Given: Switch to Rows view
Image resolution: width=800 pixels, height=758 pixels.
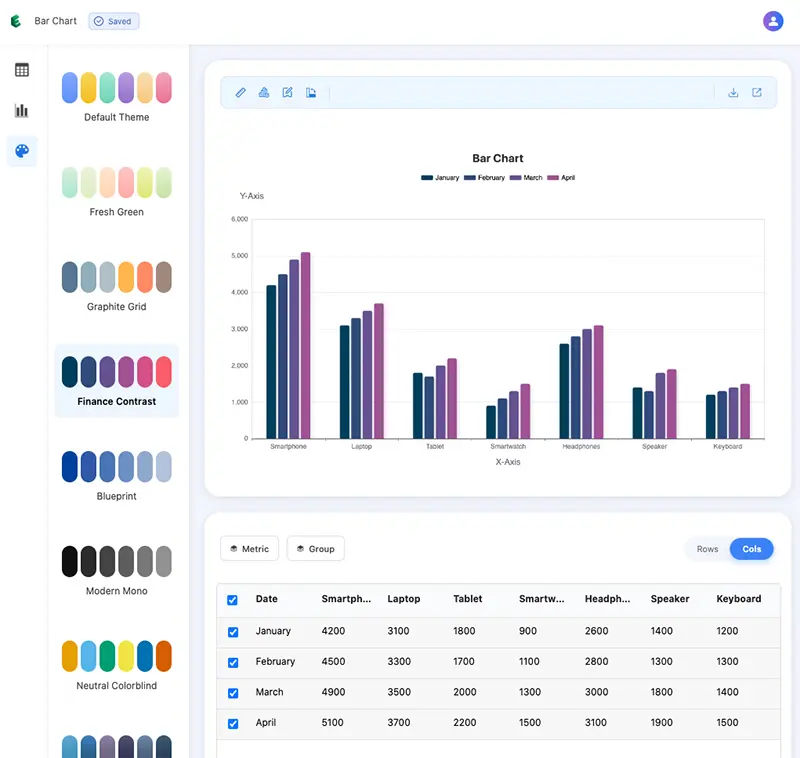Looking at the screenshot, I should [x=707, y=549].
